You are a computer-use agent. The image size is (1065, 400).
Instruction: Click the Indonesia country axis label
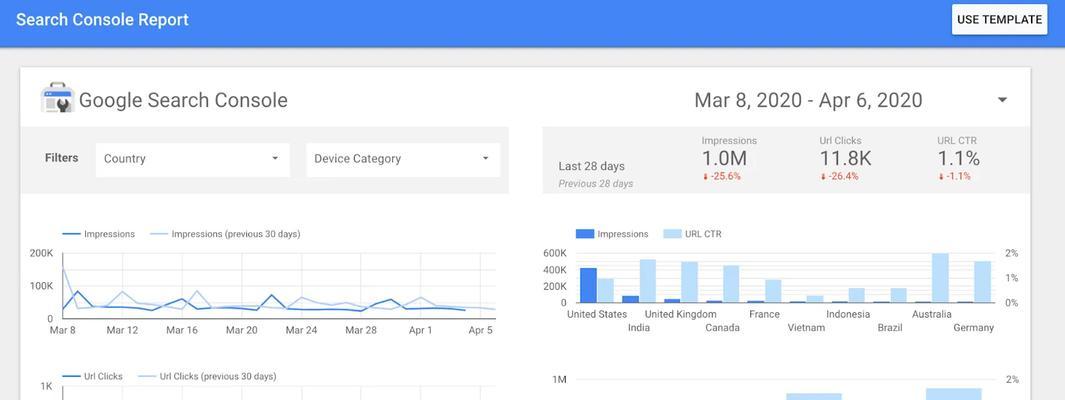(848, 314)
